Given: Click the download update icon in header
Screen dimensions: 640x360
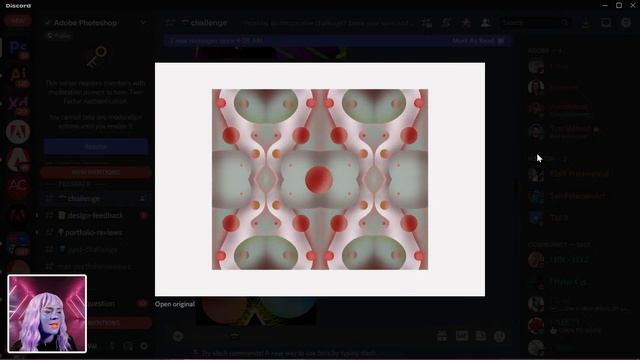Looking at the screenshot, I should click(x=586, y=23).
